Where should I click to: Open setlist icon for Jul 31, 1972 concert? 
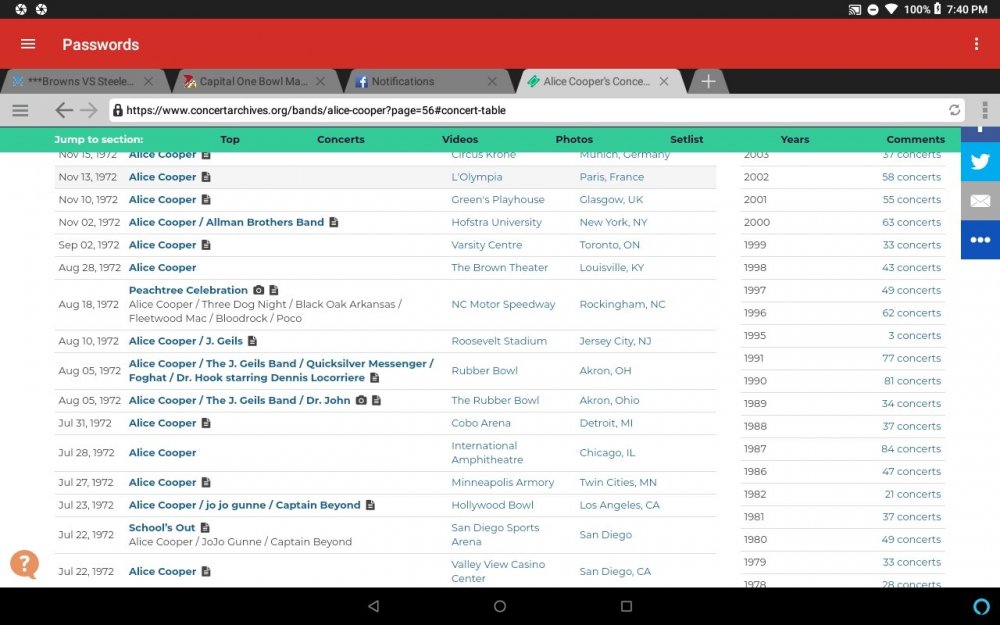coord(206,423)
